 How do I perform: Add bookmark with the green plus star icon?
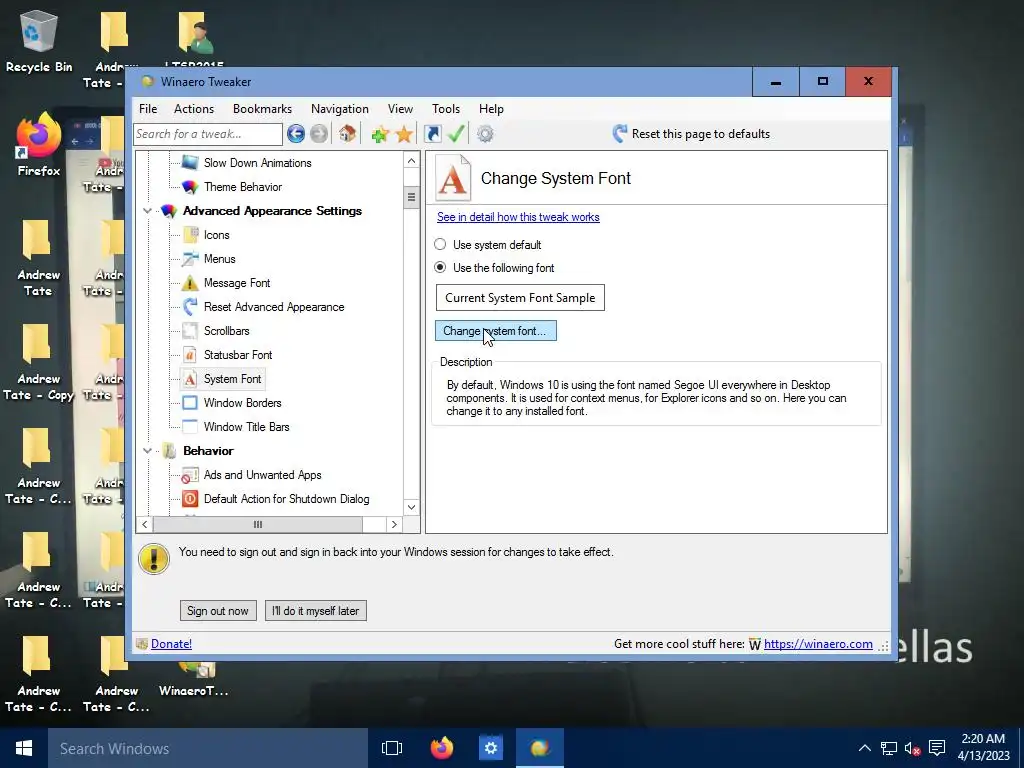pyautogui.click(x=380, y=135)
